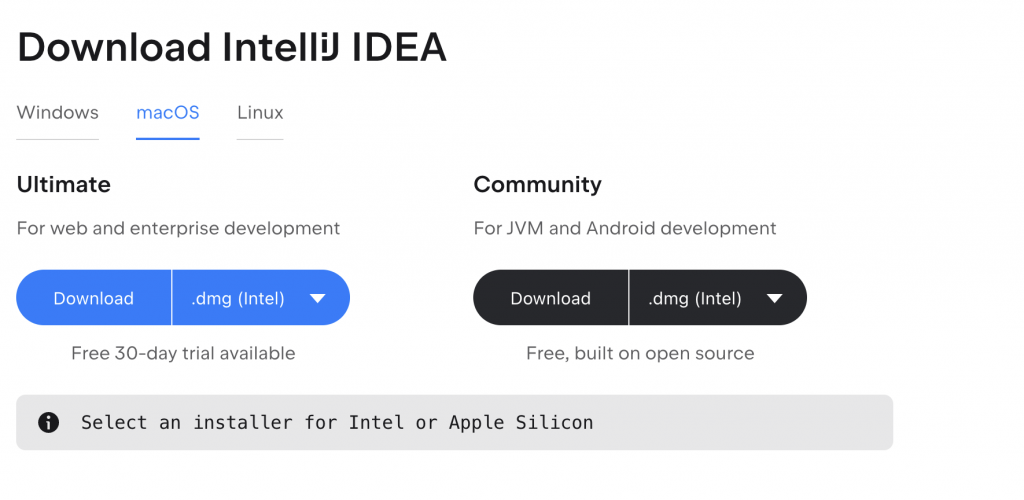
Task: Download the Community edition with the black button
Action: tap(550, 298)
